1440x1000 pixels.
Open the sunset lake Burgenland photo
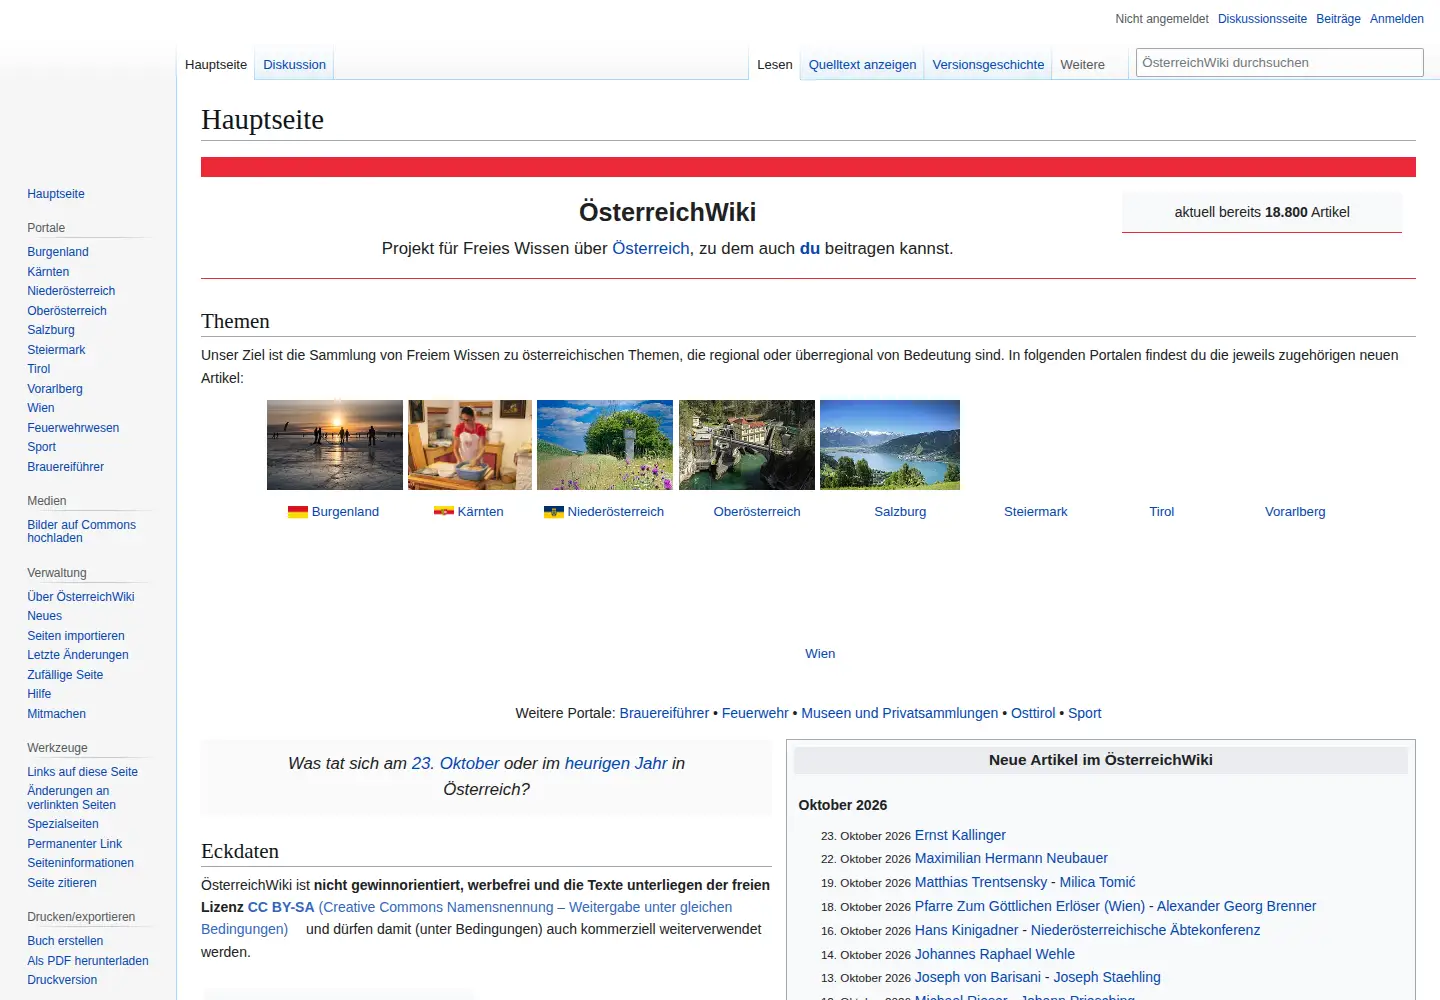335,445
